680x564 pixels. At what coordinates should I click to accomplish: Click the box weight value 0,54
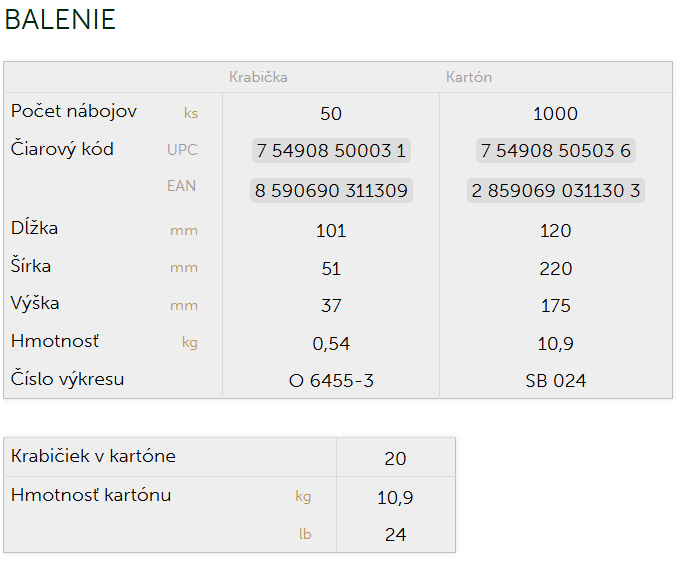(331, 344)
